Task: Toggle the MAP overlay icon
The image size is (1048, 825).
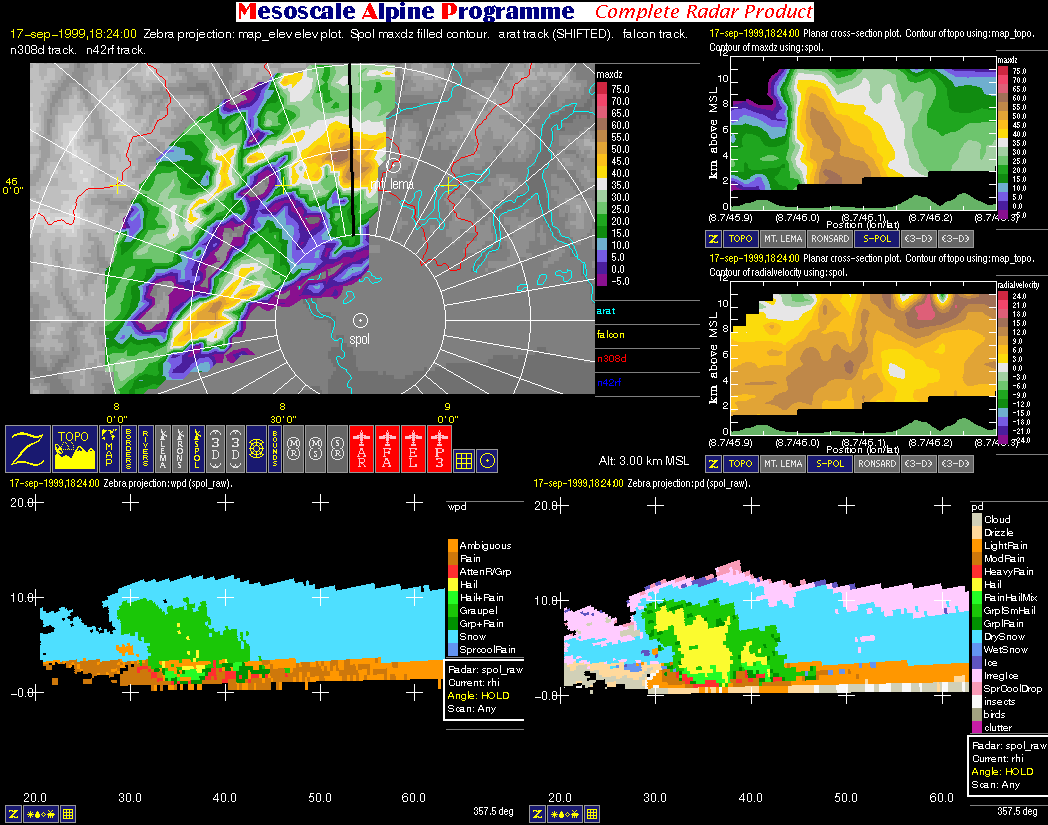Action: point(109,449)
